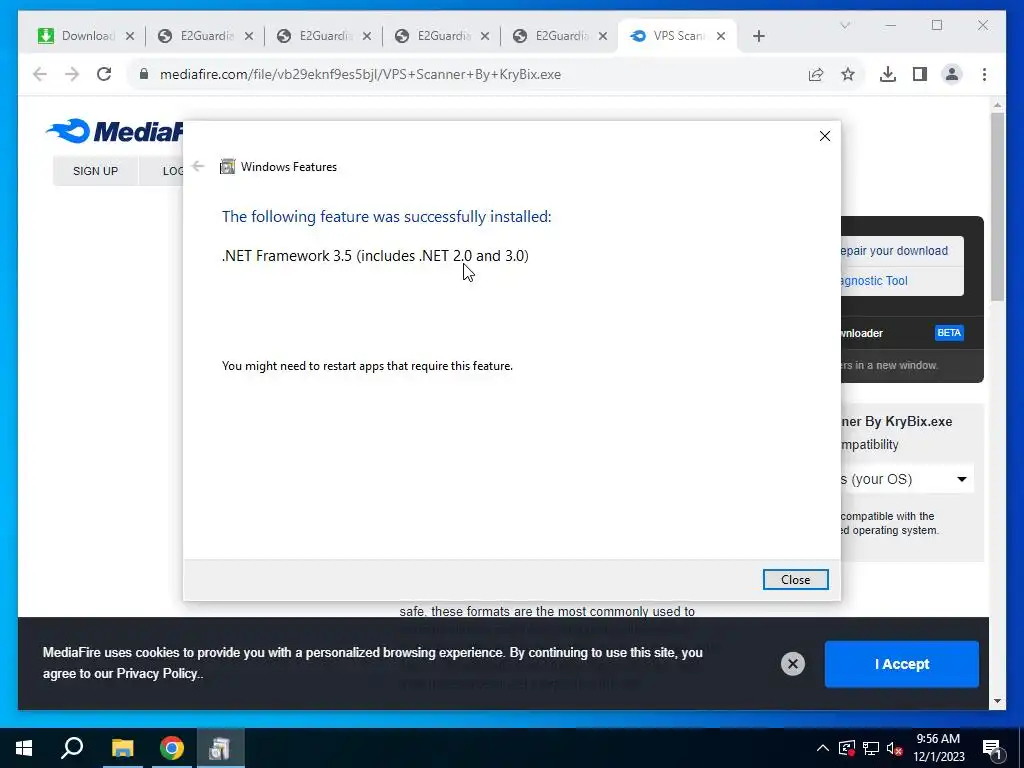
Task: Click the padlock site info icon
Action: tap(144, 74)
